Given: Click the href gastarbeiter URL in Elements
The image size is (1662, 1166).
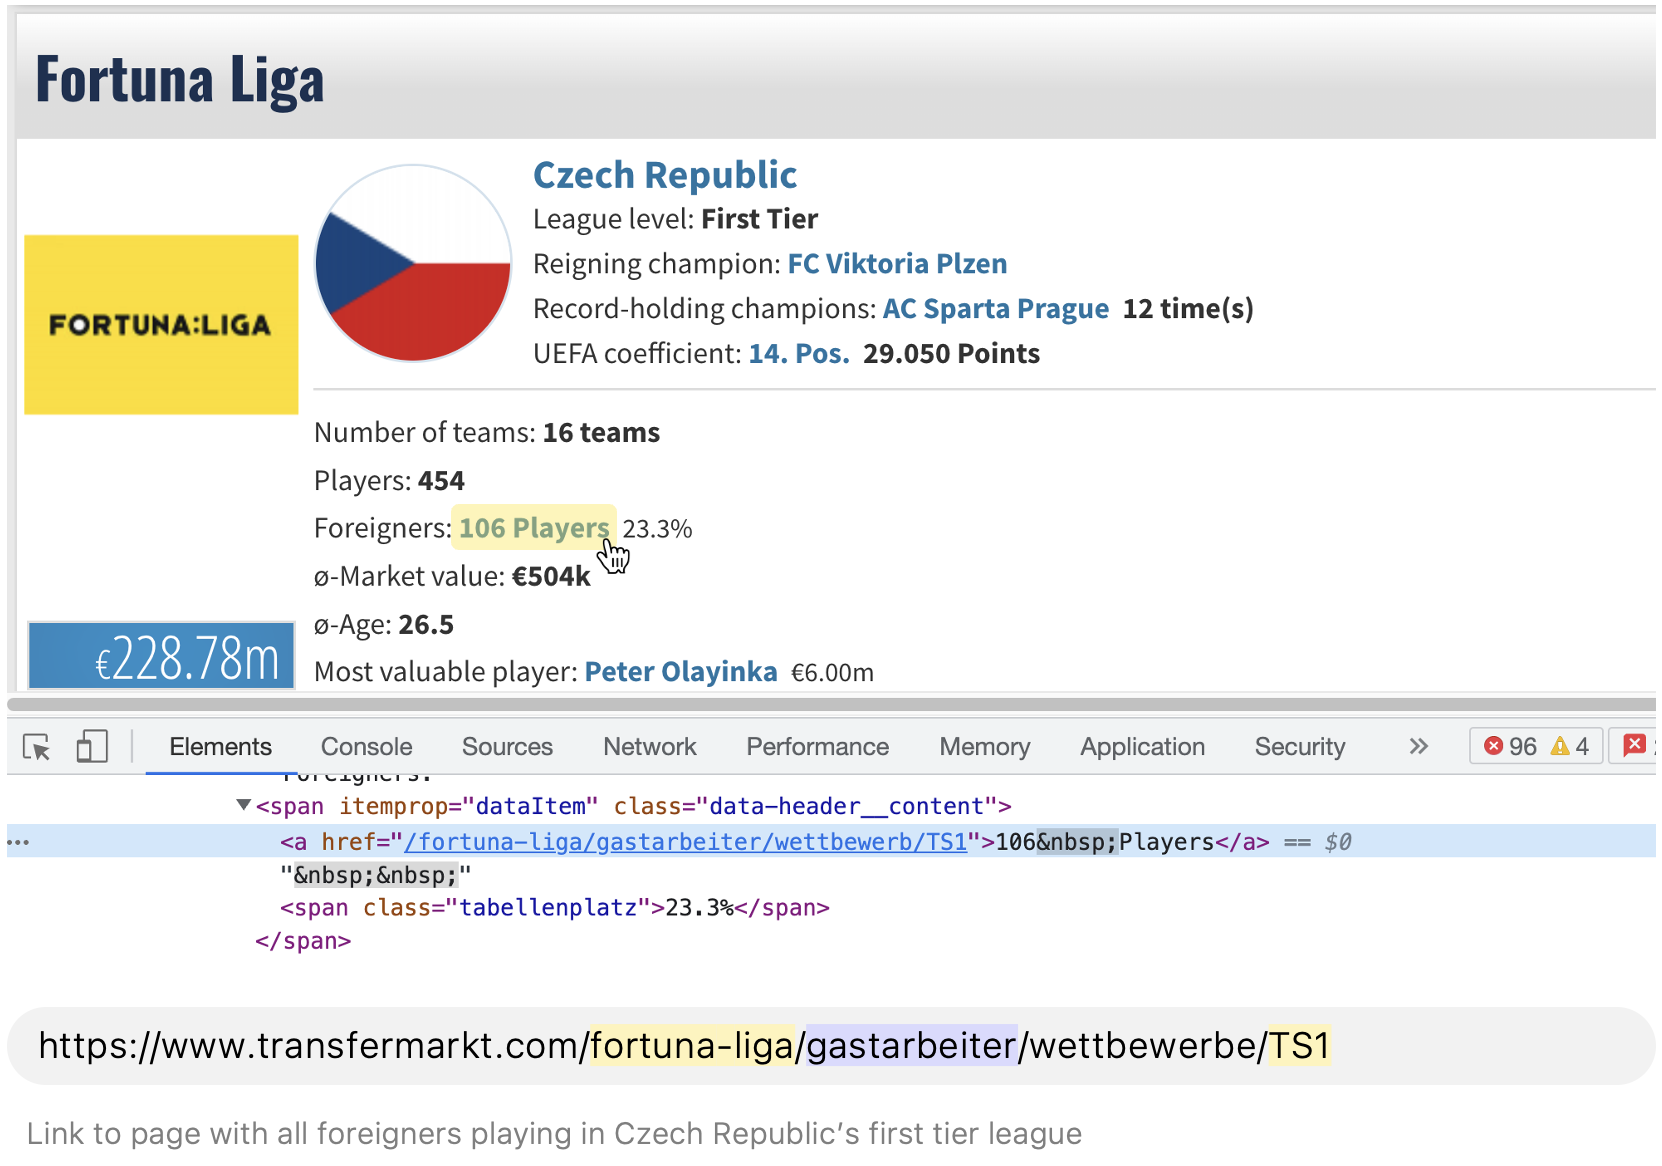Looking at the screenshot, I should (x=685, y=842).
